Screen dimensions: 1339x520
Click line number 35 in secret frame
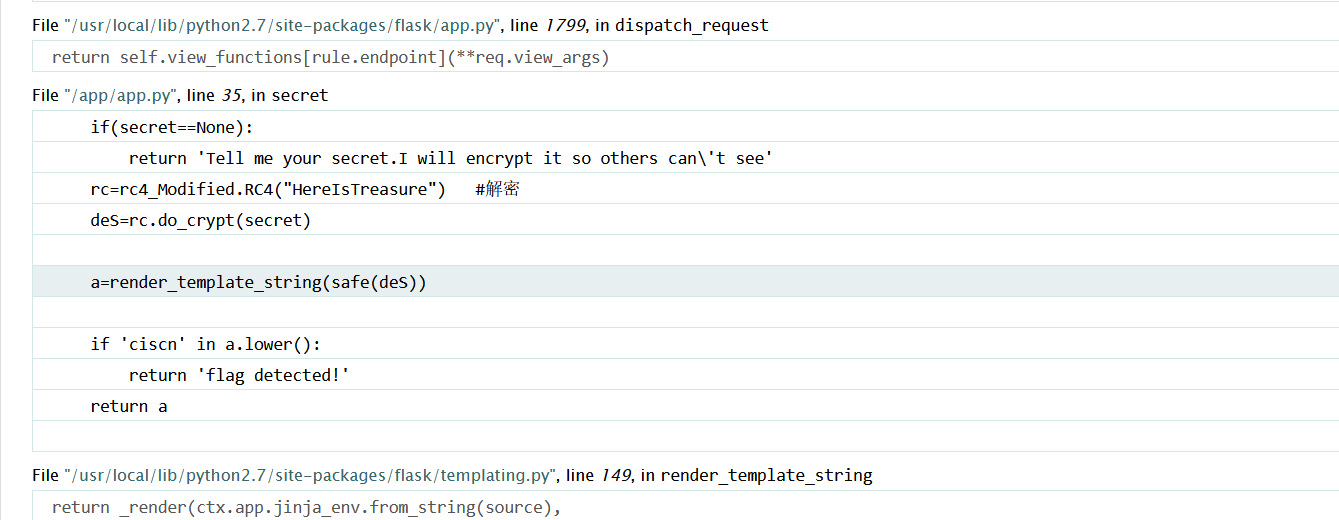click(x=231, y=95)
